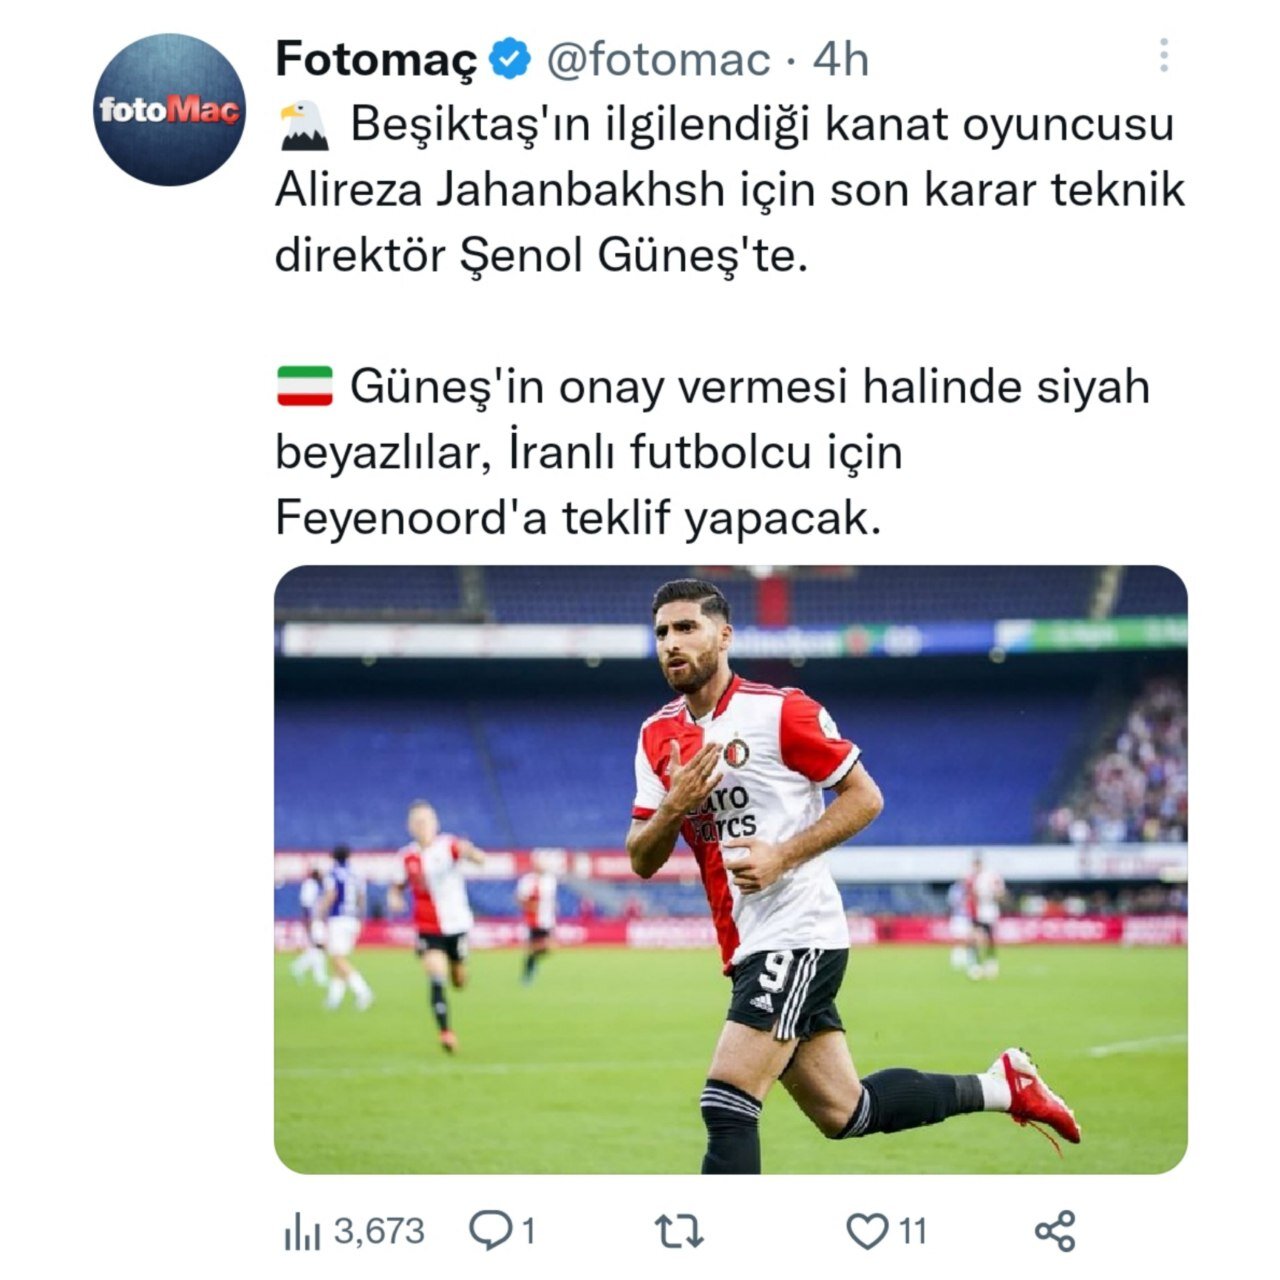1280x1280 pixels.
Task: Click the blue verified badge
Action: click(510, 61)
